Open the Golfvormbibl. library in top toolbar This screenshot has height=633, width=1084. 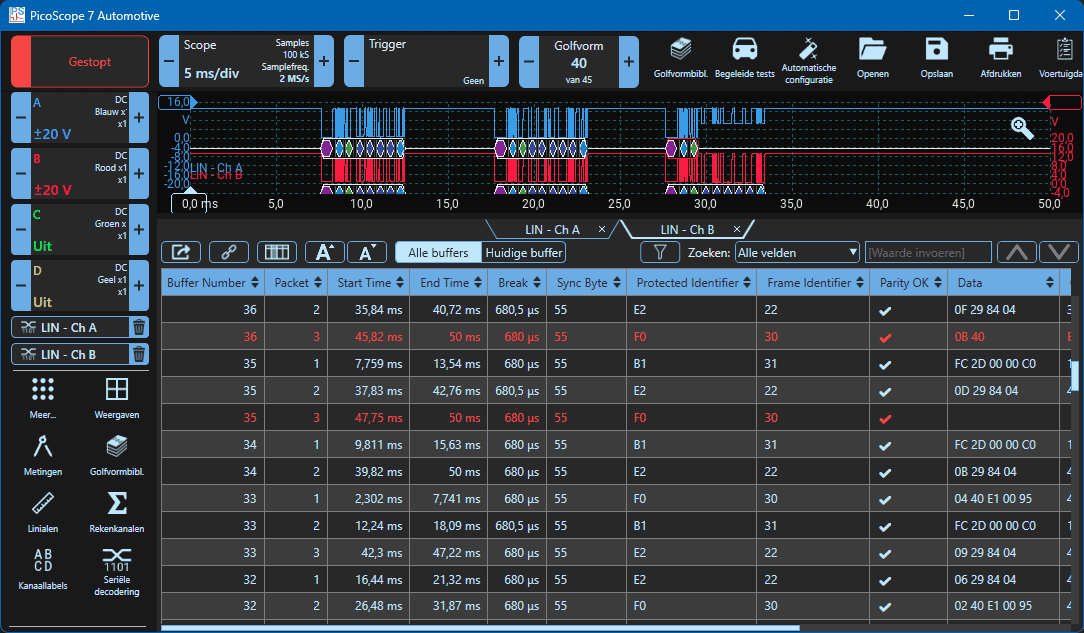[680, 57]
